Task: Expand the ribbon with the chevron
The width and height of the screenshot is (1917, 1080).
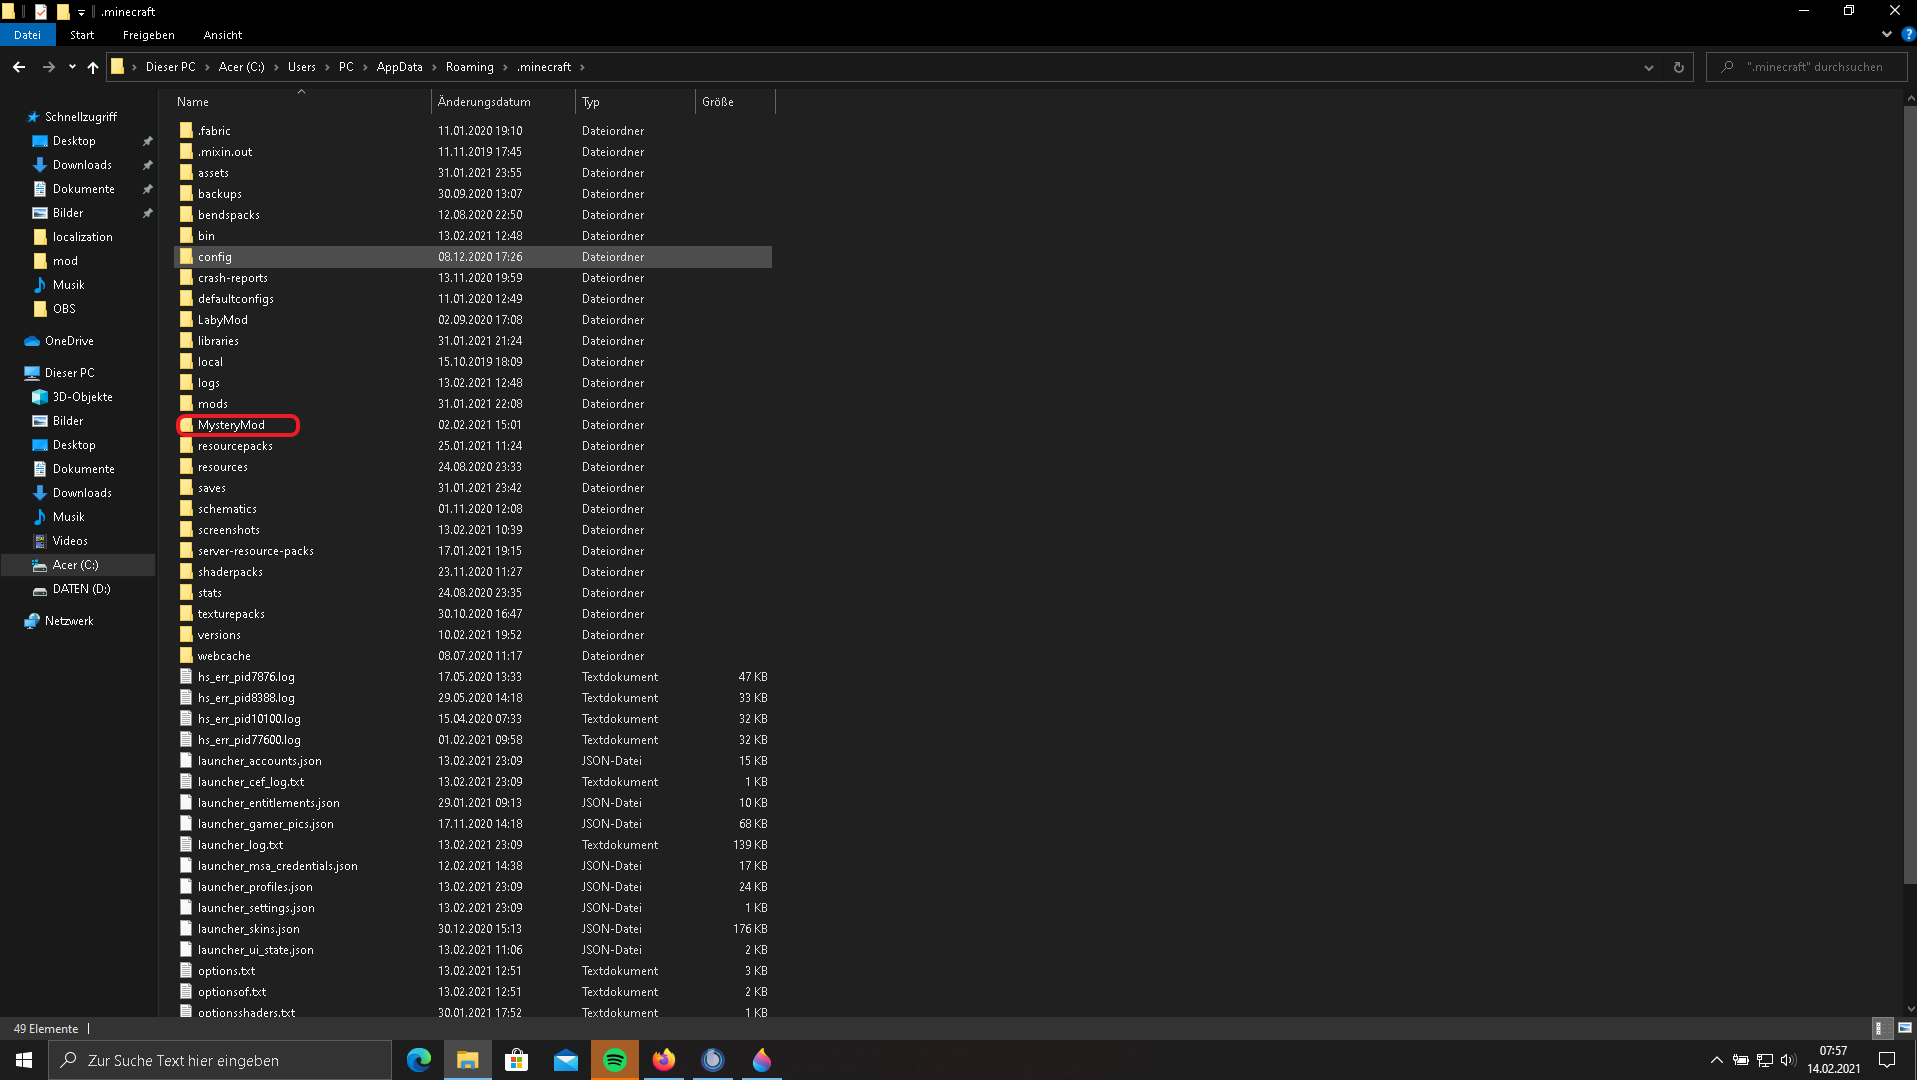Action: pos(1887,34)
